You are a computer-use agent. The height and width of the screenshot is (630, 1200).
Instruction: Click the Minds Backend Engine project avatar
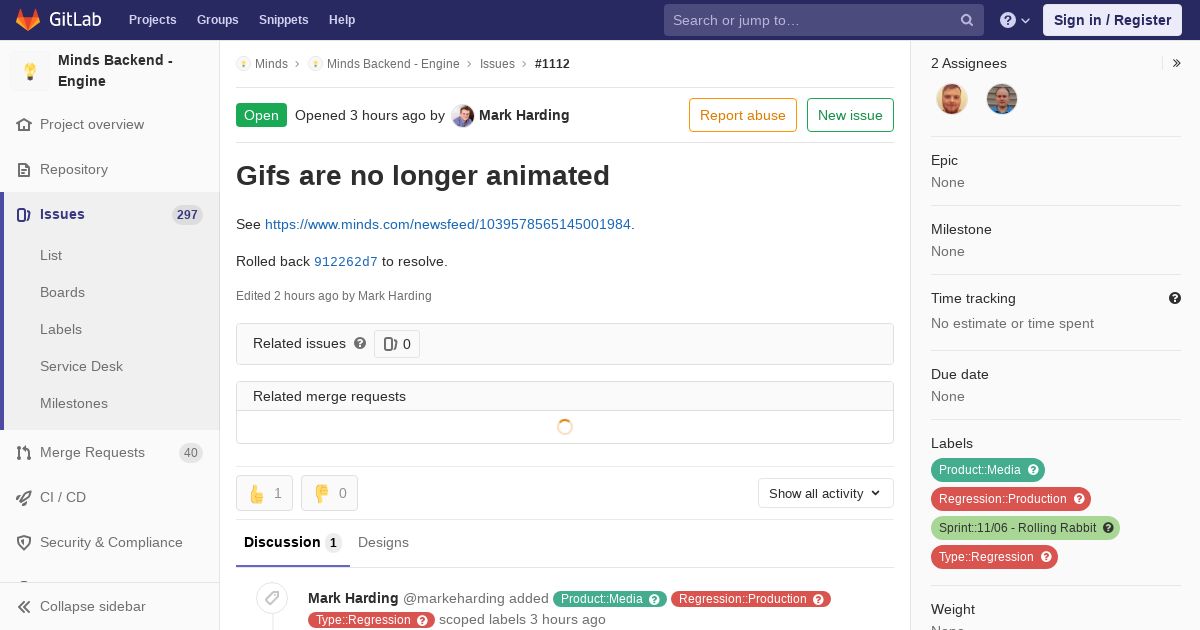point(30,71)
